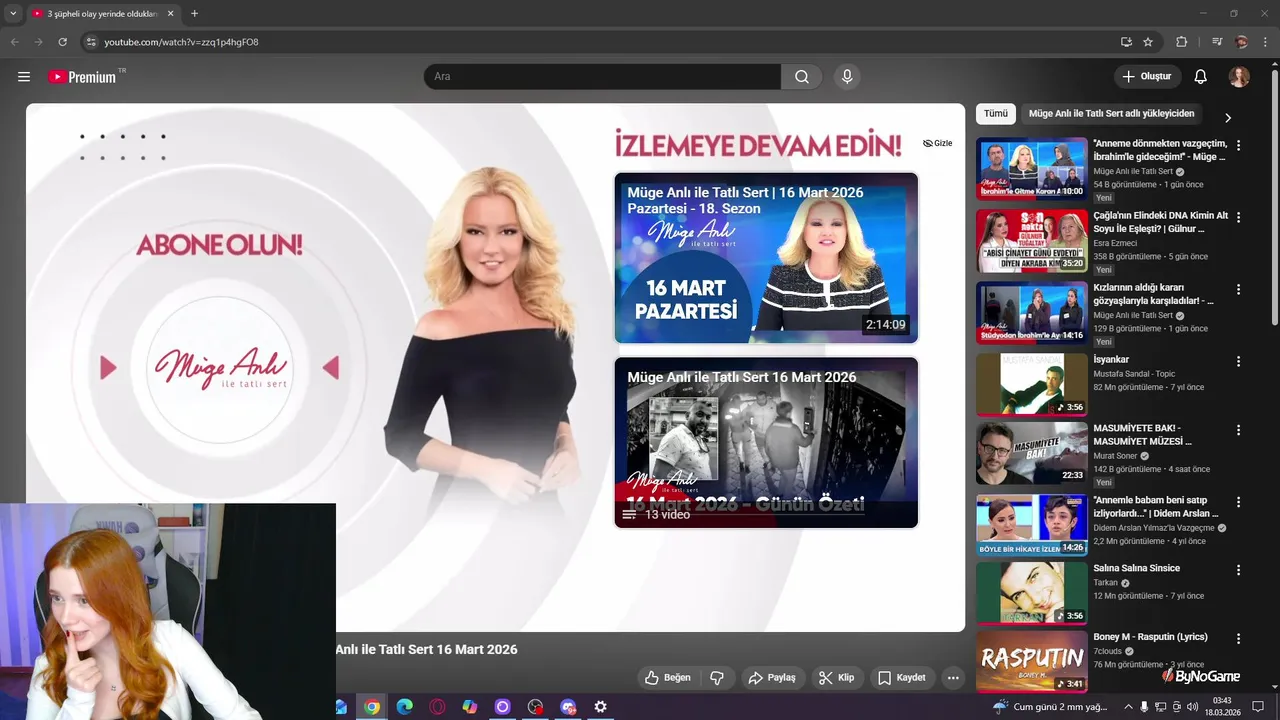1280x720 pixels.
Task: Open options for "Kızlarının aldığı kararı" video
Action: [1239, 289]
